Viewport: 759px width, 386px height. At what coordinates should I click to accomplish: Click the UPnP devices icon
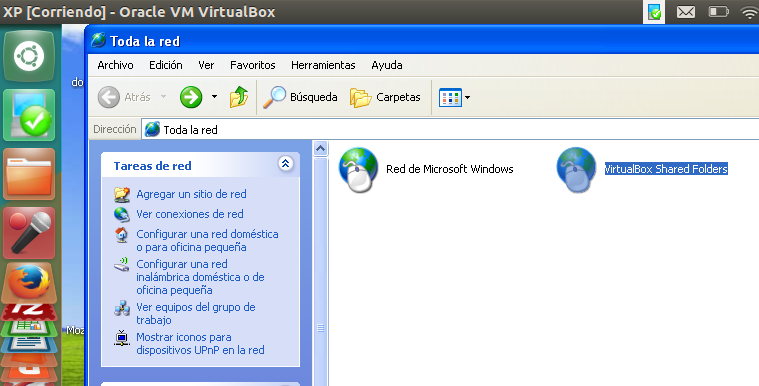[122, 338]
